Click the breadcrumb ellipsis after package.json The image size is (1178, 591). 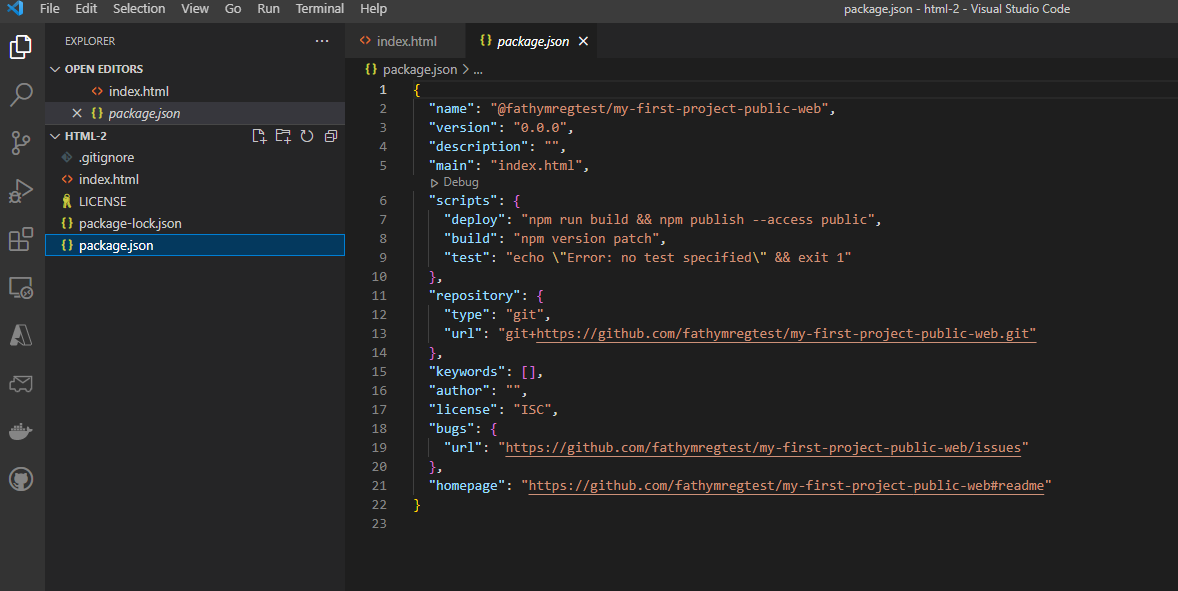pyautogui.click(x=478, y=70)
